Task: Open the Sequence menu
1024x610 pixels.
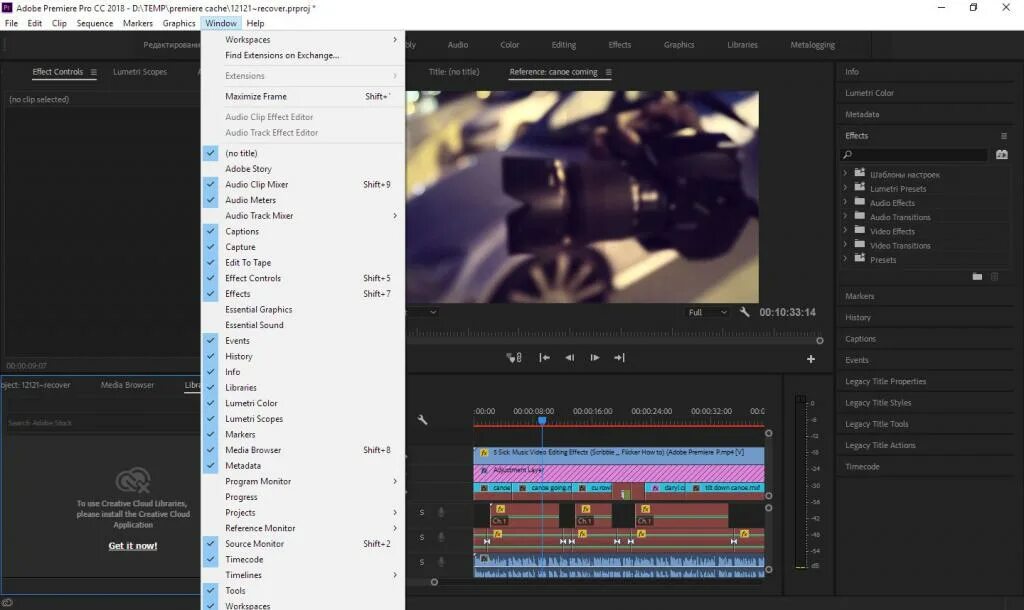Action: (95, 24)
